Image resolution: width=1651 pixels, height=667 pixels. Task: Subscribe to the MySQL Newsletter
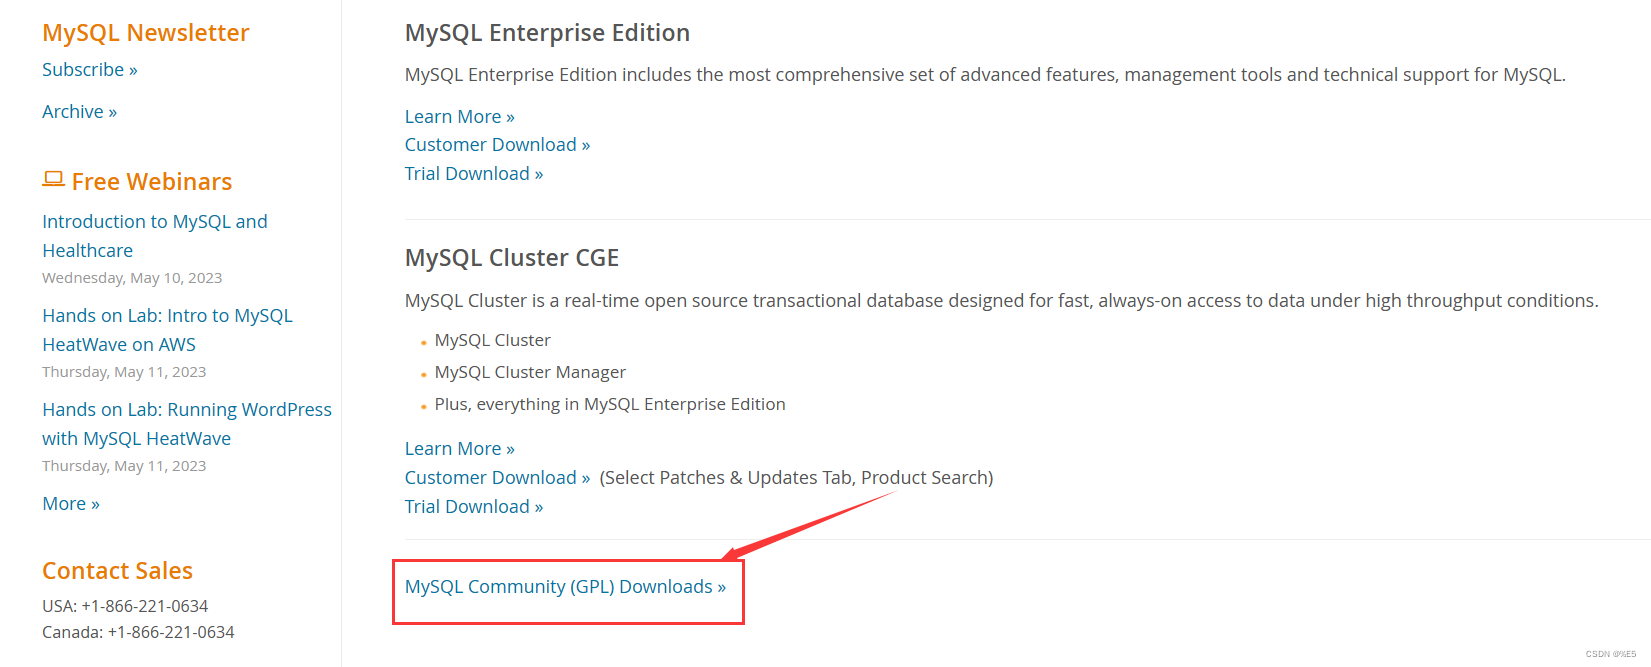tap(90, 70)
